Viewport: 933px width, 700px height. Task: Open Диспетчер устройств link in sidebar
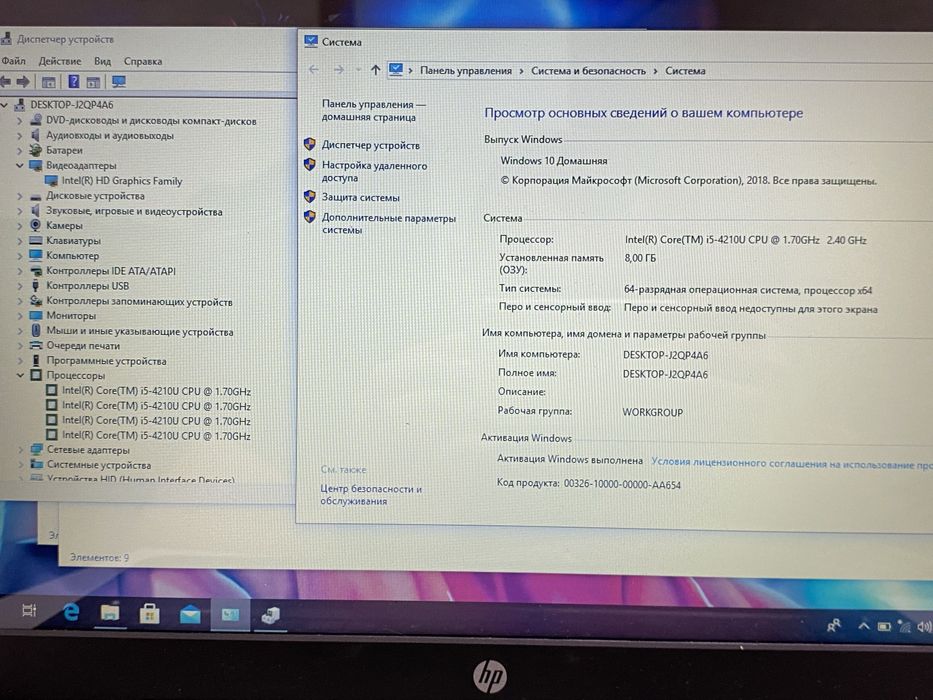coord(371,145)
